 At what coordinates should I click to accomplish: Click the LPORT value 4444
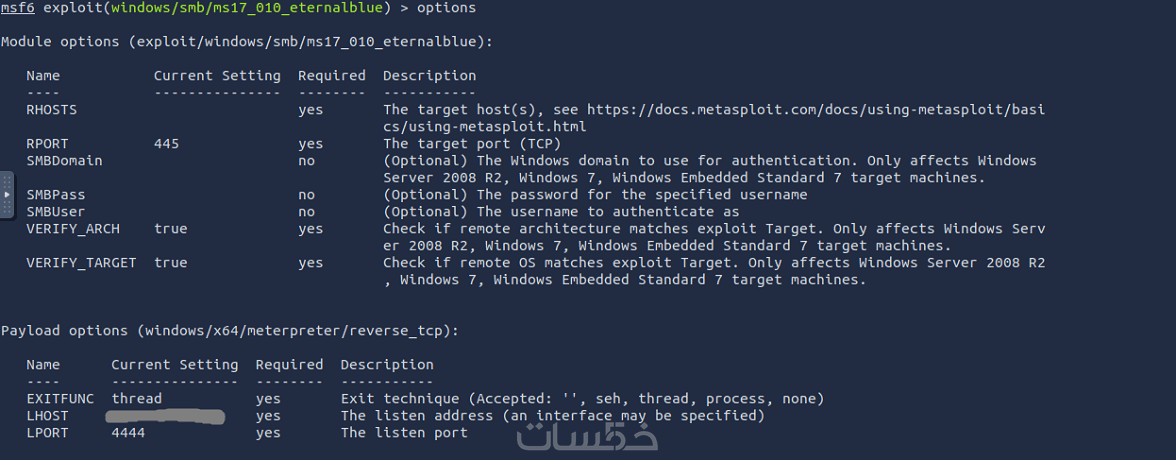pos(128,433)
